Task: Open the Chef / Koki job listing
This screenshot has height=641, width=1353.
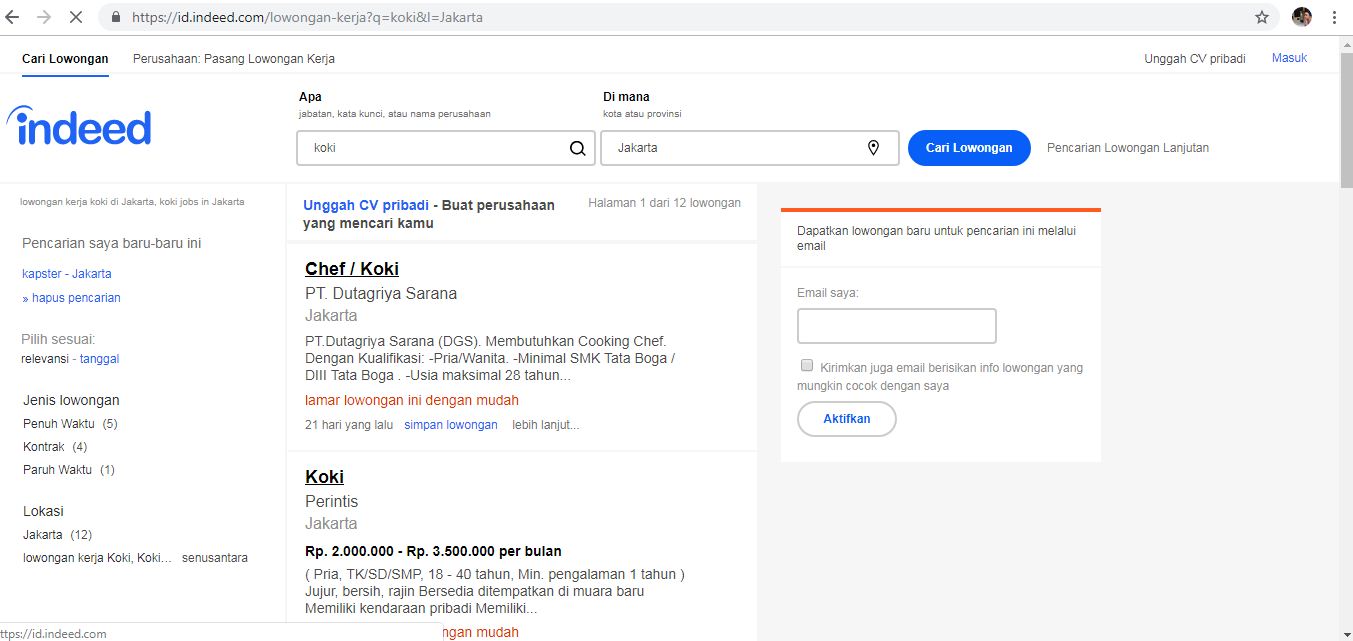Action: (352, 269)
